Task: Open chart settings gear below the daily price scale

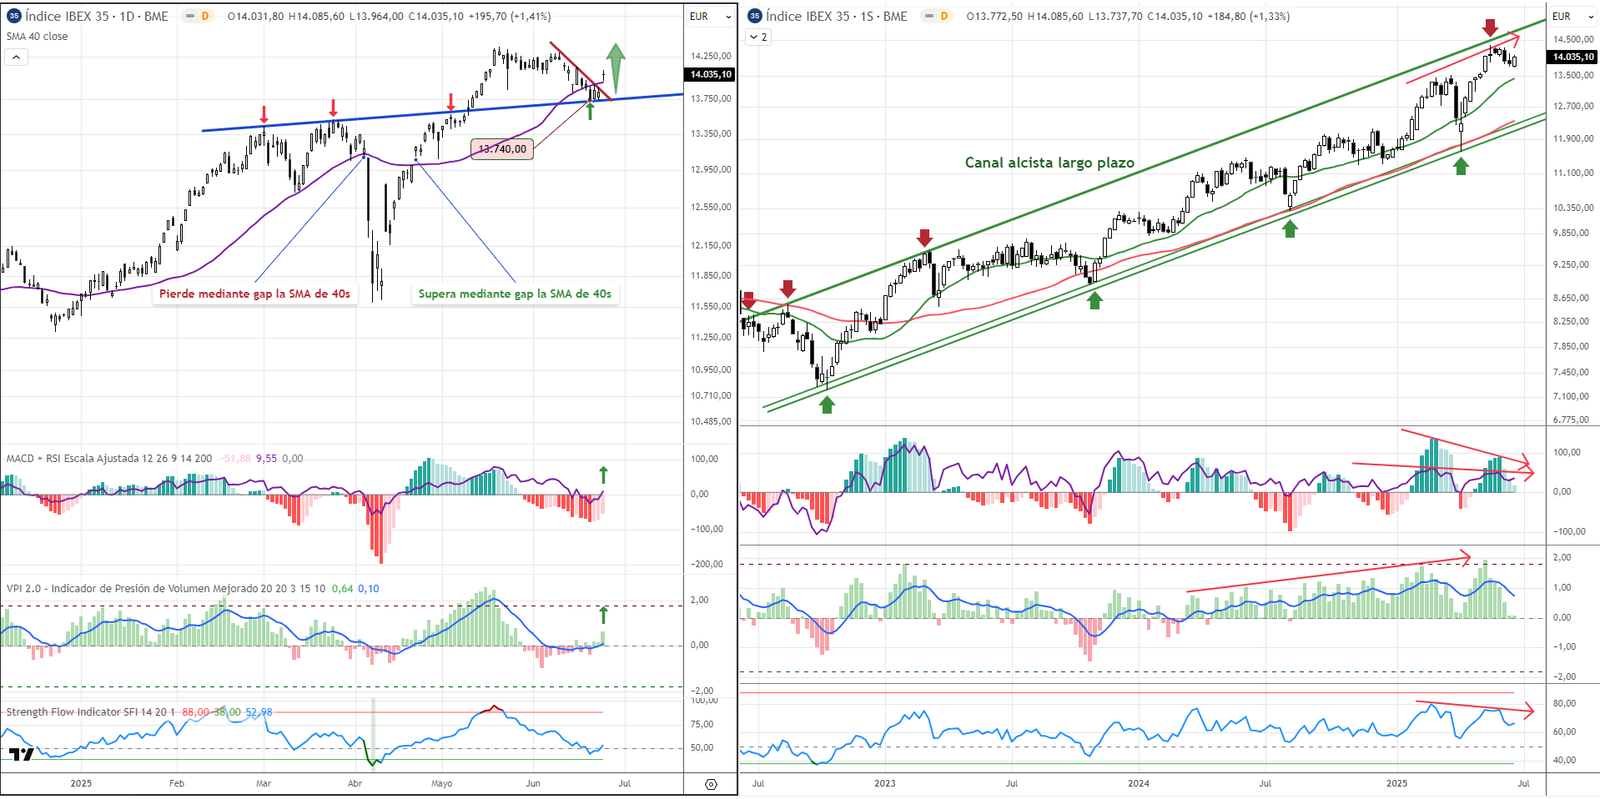Action: tap(711, 784)
